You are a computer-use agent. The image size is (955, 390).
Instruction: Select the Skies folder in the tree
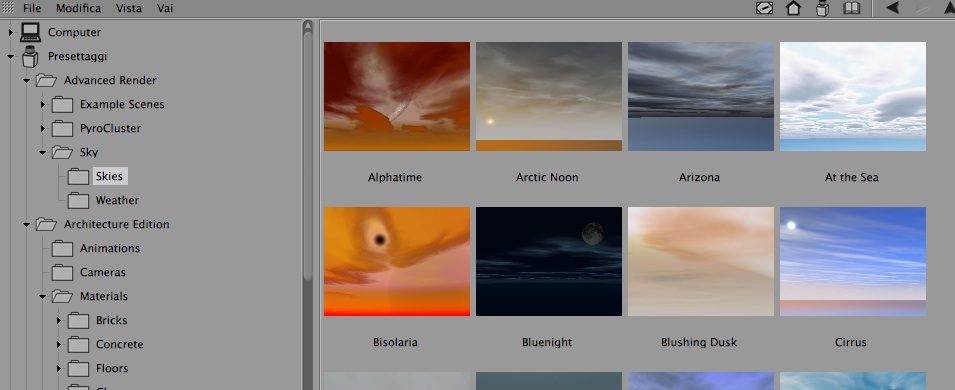110,176
